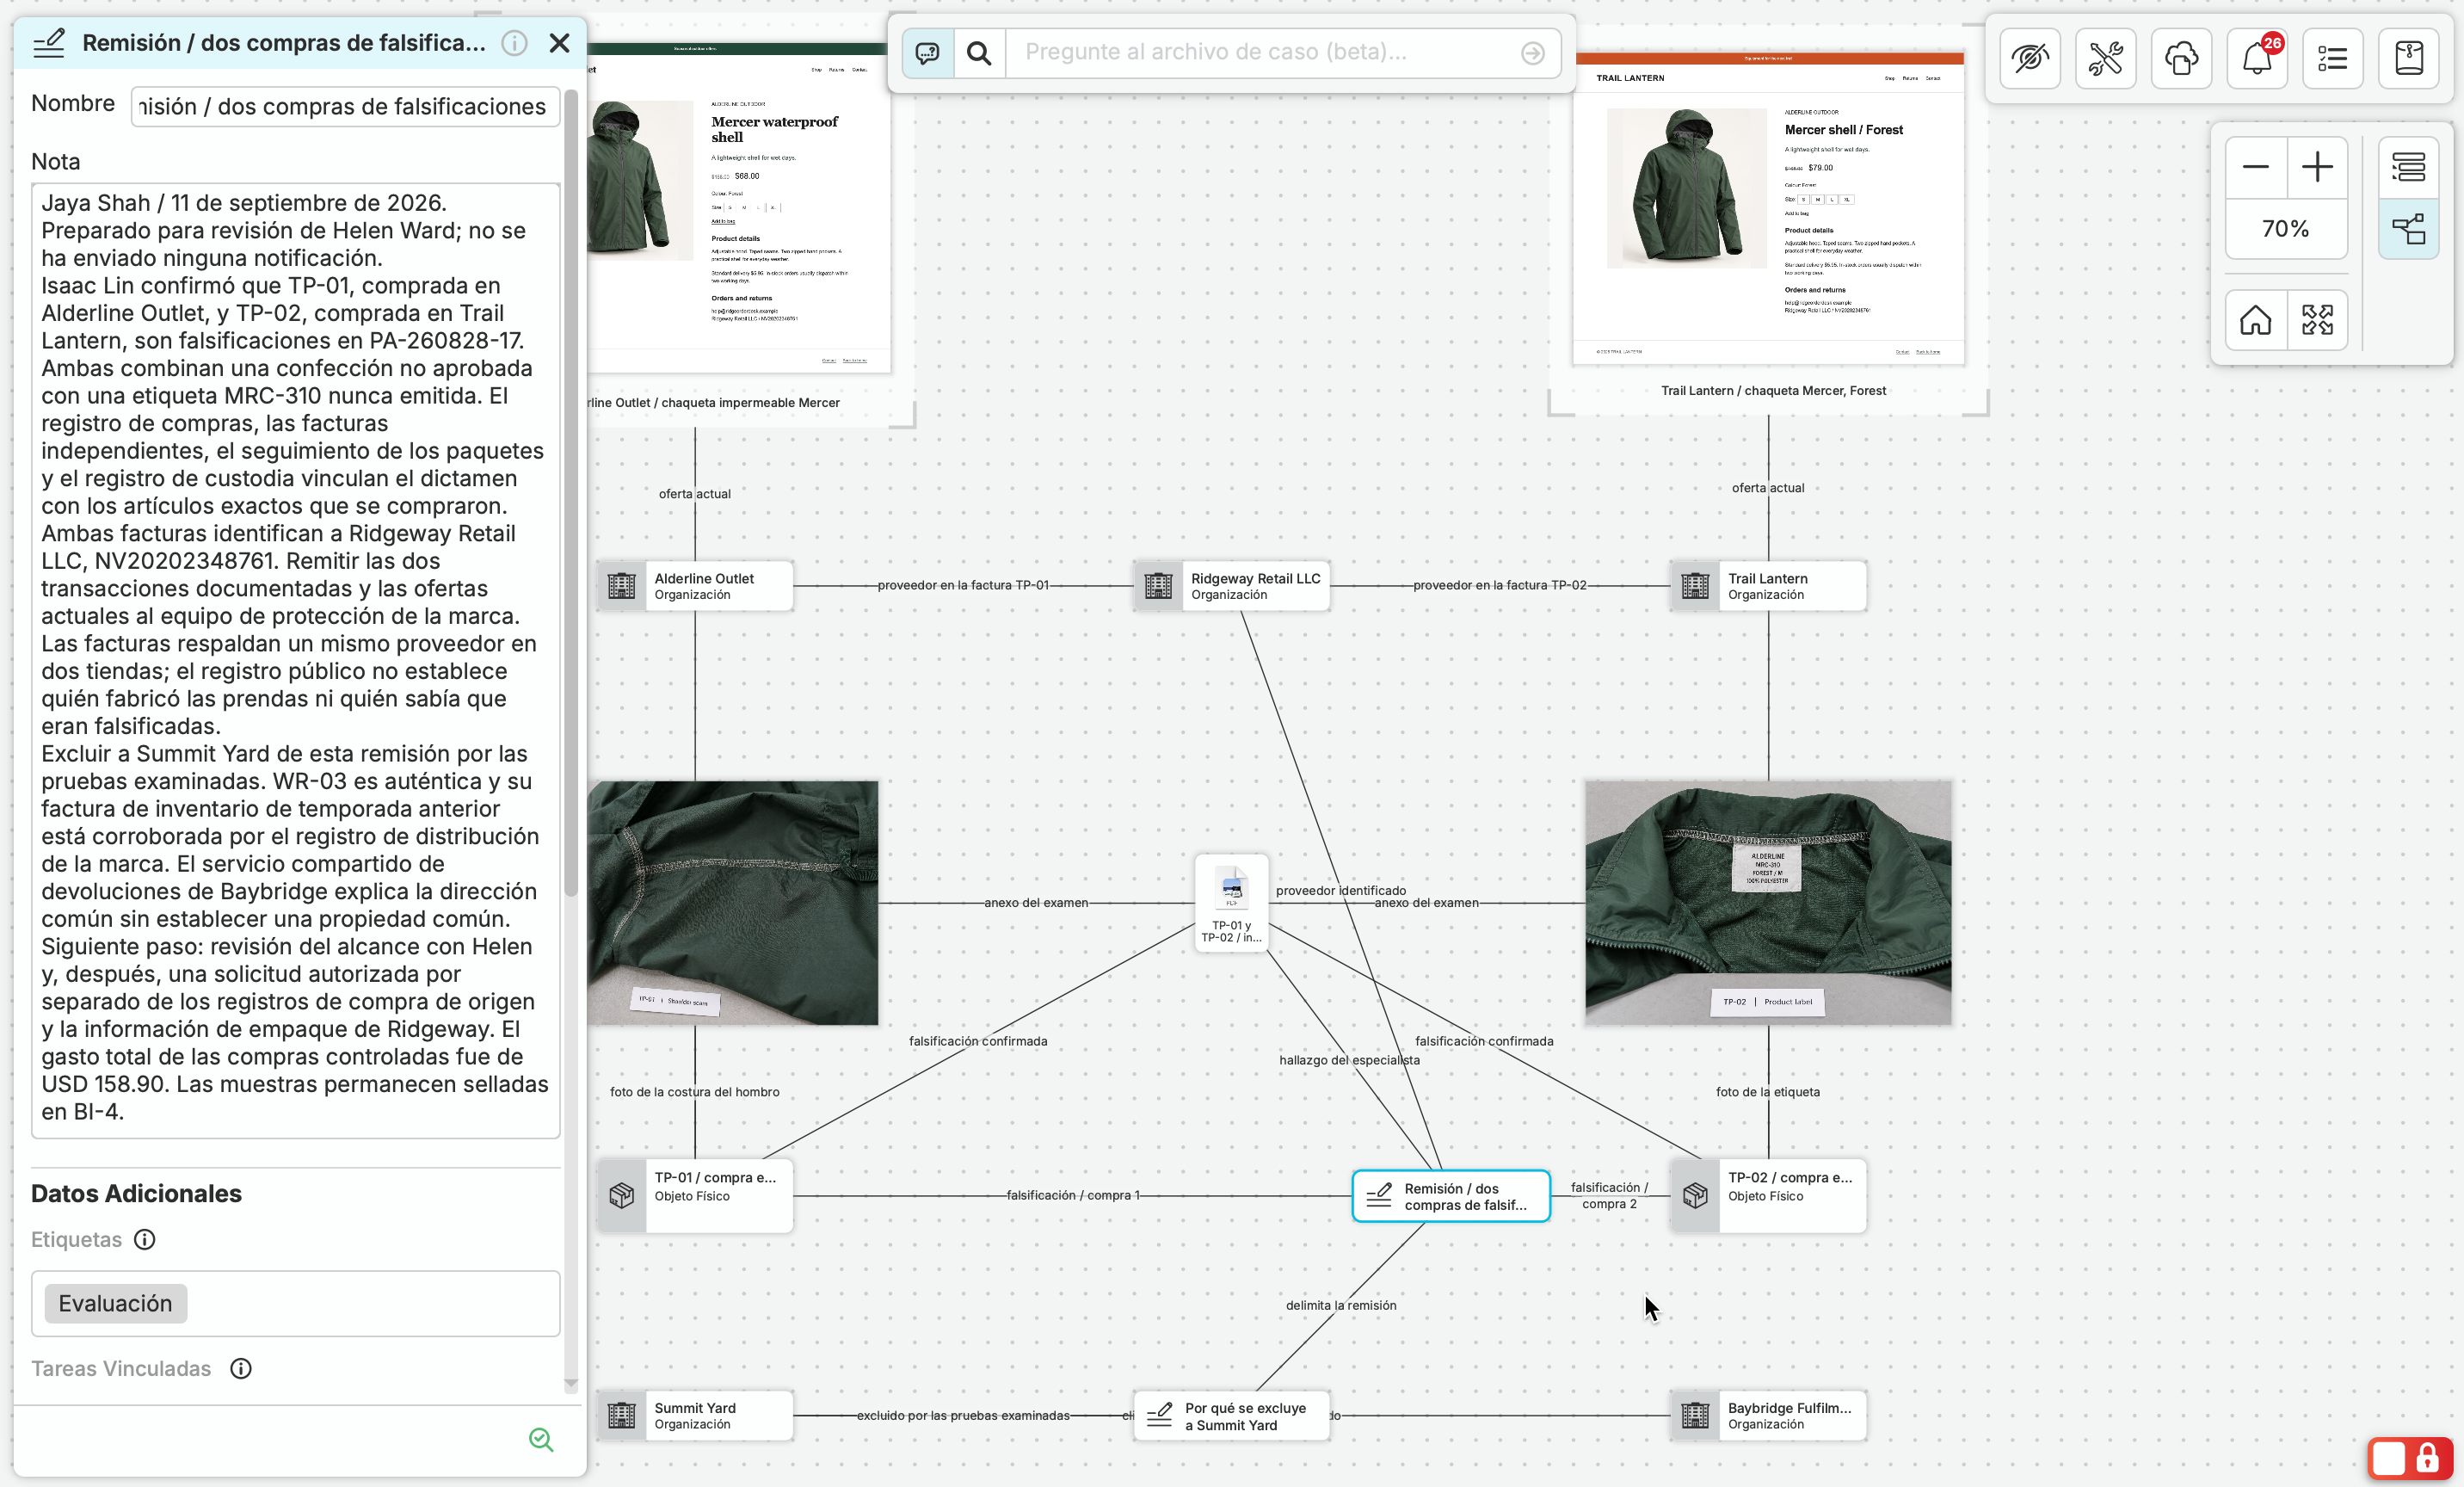Image resolution: width=2464 pixels, height=1487 pixels.
Task: Open the case file notebook icon
Action: coord(2408,58)
